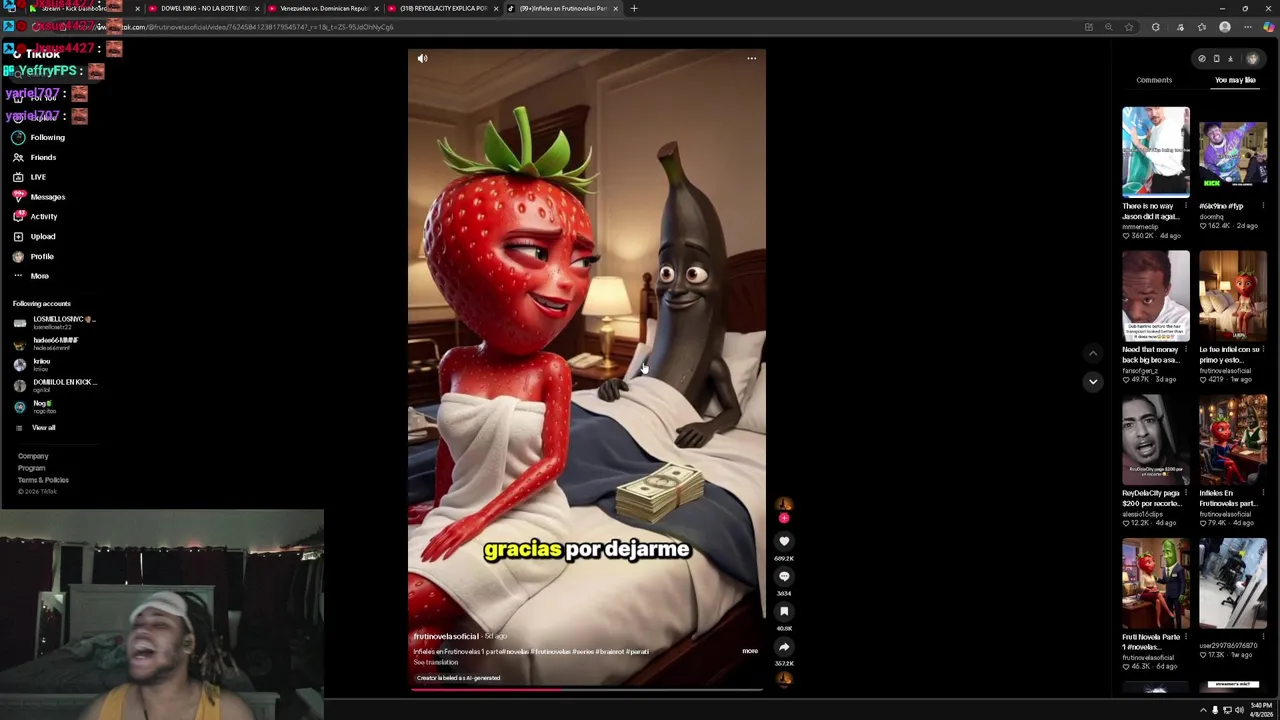The image size is (1280, 720).
Task: Mute the TikTok video with speaker icon
Action: pos(422,59)
